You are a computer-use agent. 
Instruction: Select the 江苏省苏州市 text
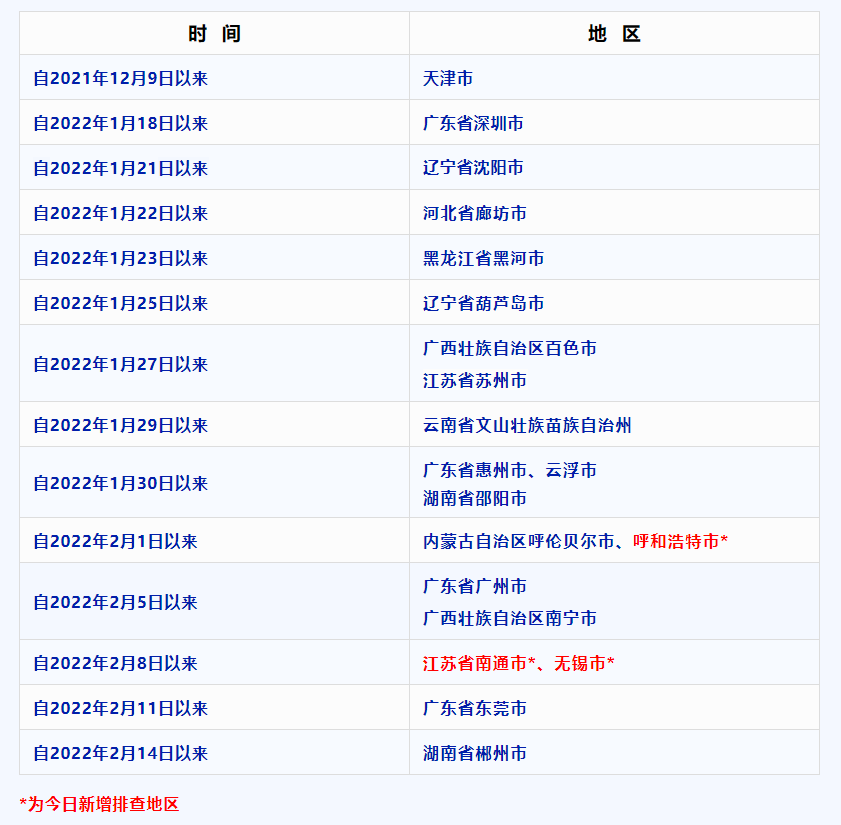(x=475, y=380)
